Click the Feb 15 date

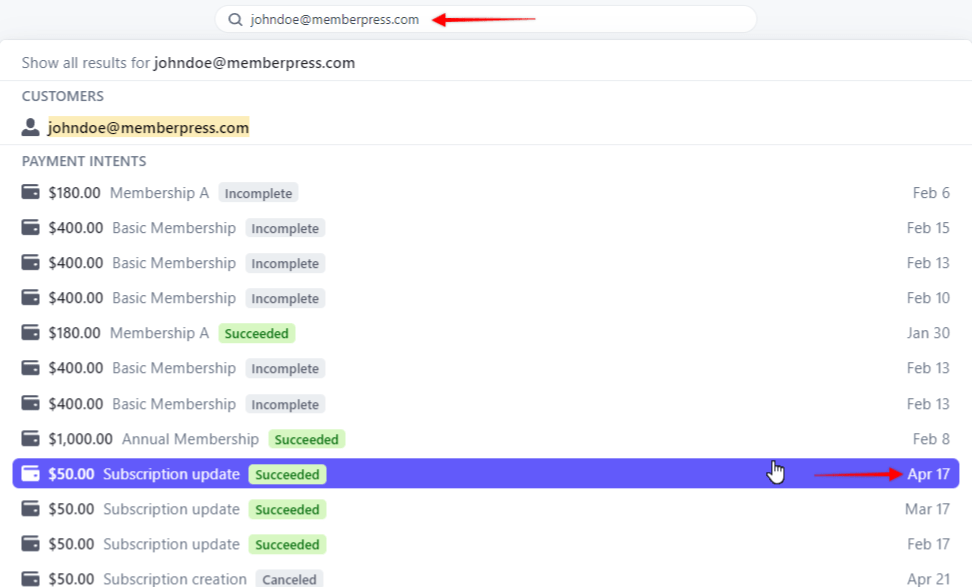click(x=928, y=228)
